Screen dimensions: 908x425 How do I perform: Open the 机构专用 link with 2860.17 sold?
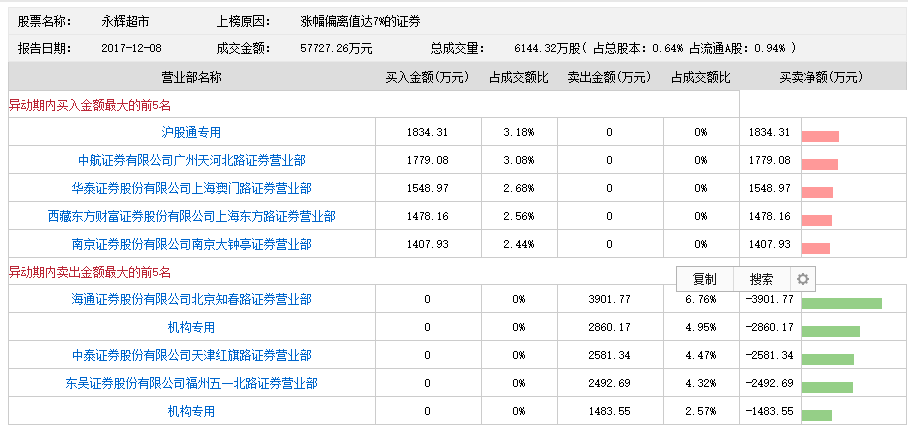click(x=191, y=327)
